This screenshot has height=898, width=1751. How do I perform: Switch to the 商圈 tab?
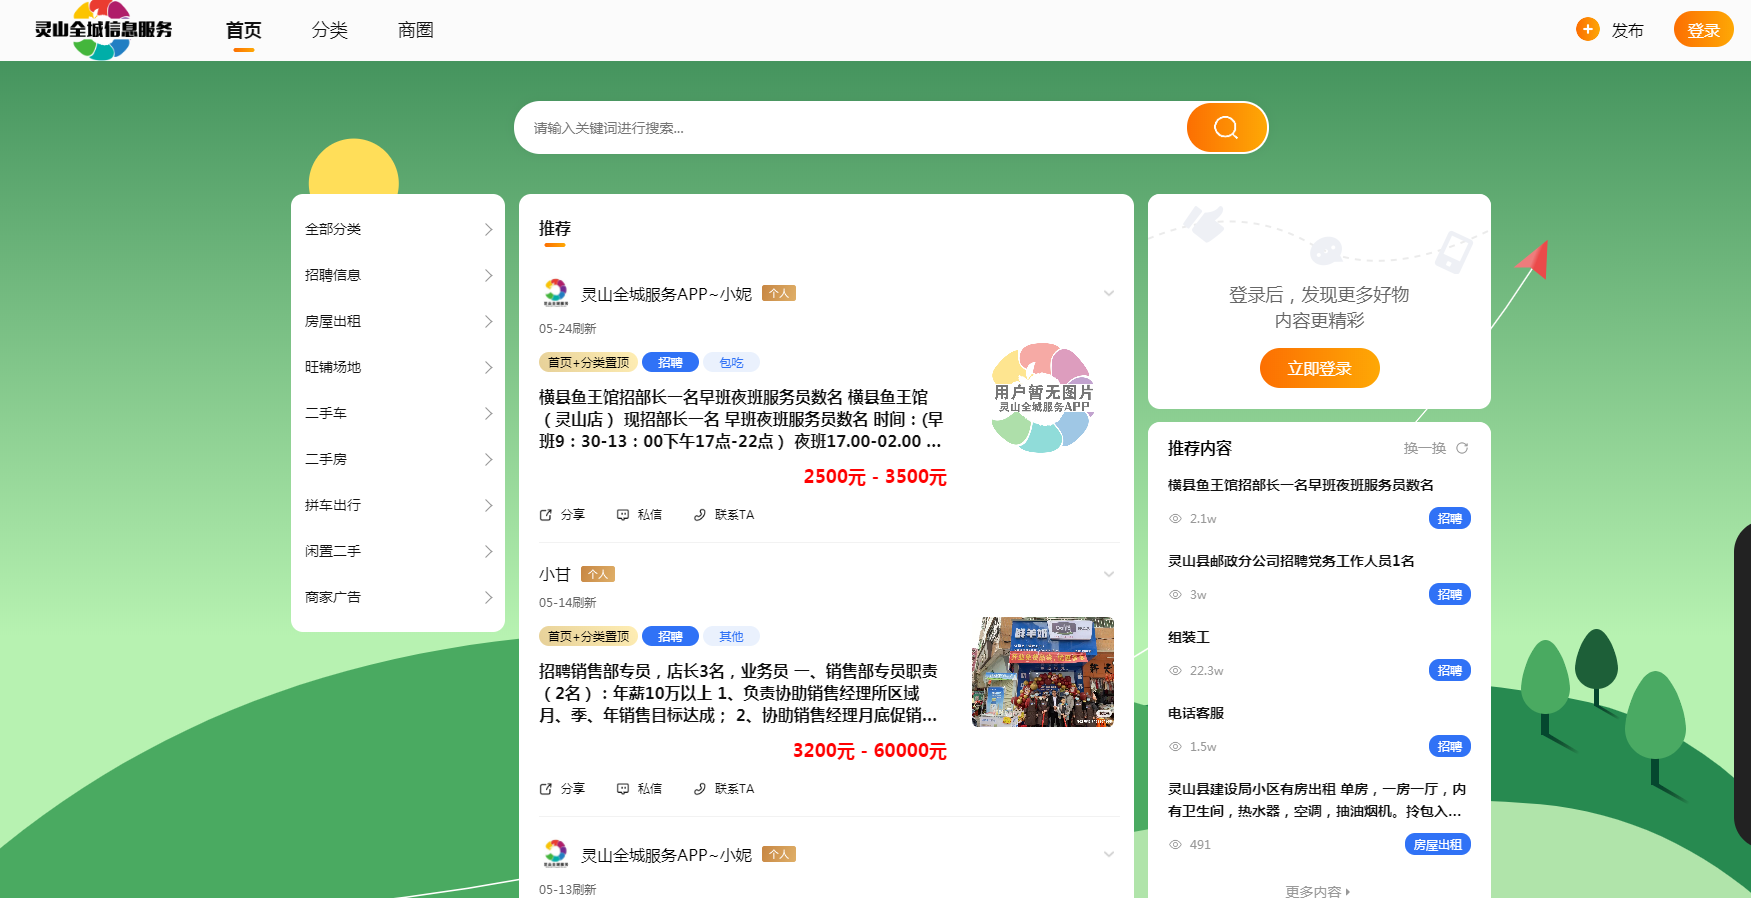click(415, 30)
